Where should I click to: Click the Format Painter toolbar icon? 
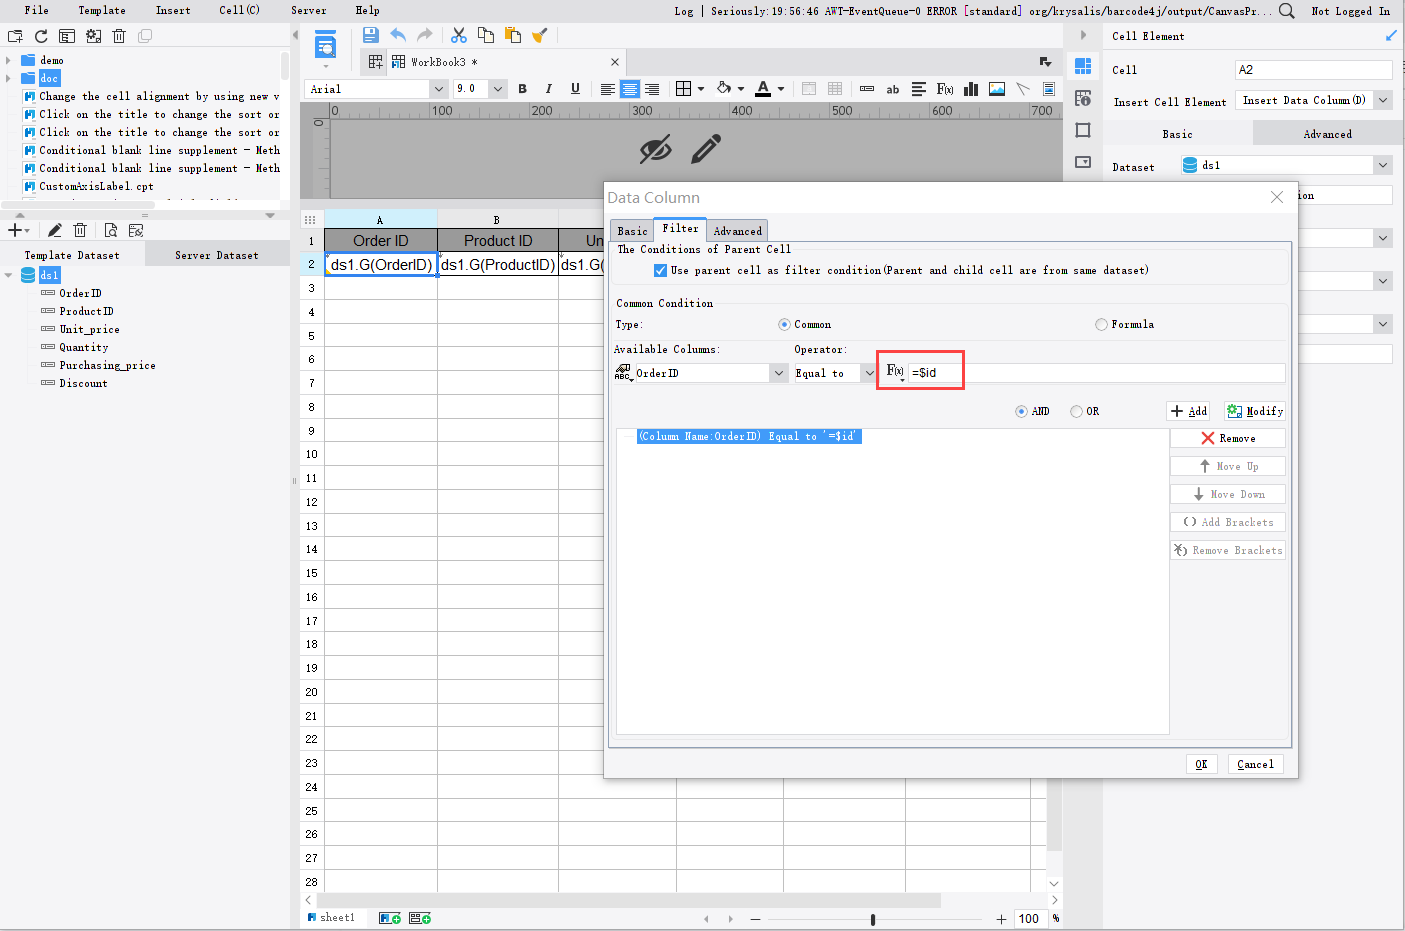pos(539,34)
